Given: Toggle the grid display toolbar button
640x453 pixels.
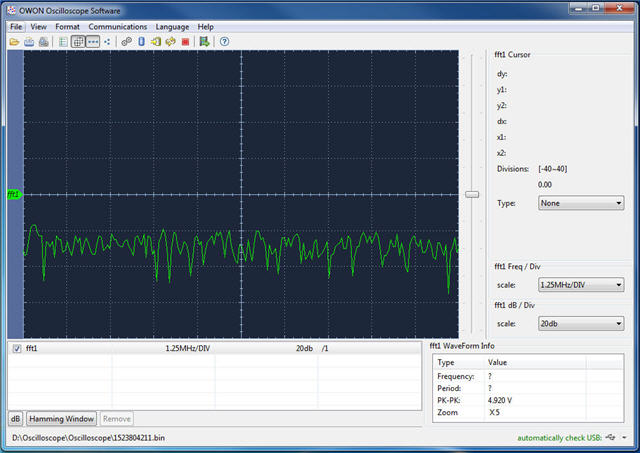Looking at the screenshot, I should tap(78, 42).
